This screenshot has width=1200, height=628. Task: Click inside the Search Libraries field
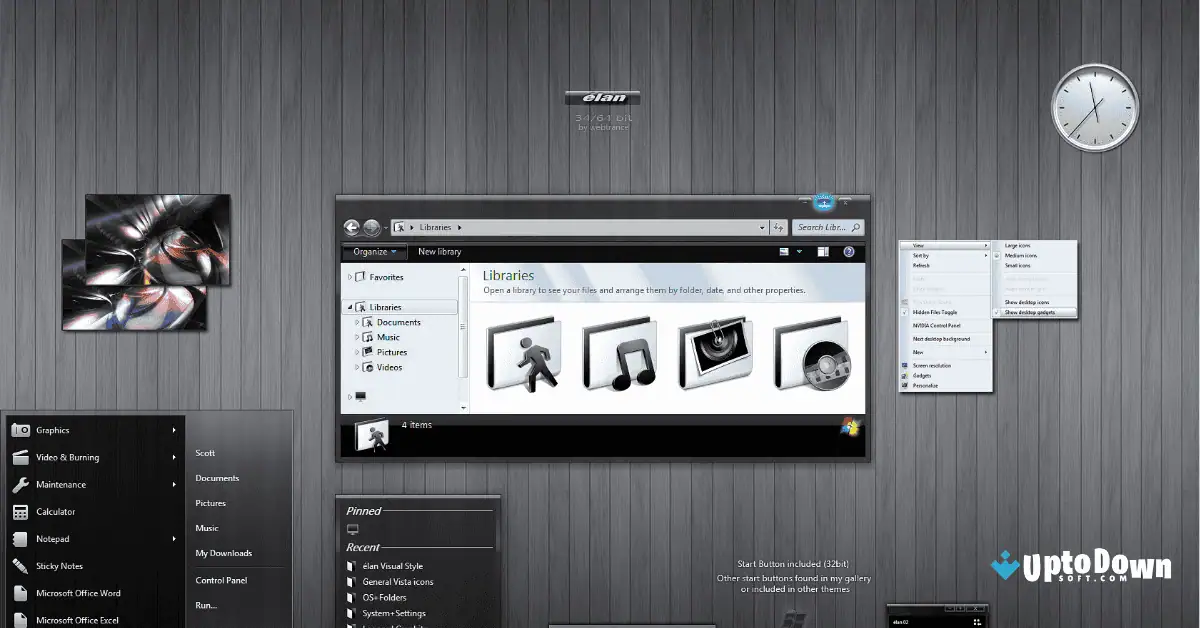822,227
